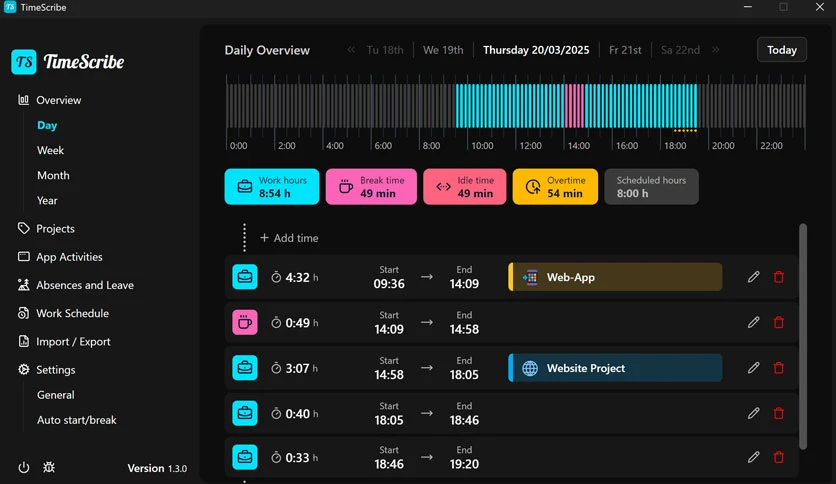Click the End 19:20 time value

[x=464, y=464]
